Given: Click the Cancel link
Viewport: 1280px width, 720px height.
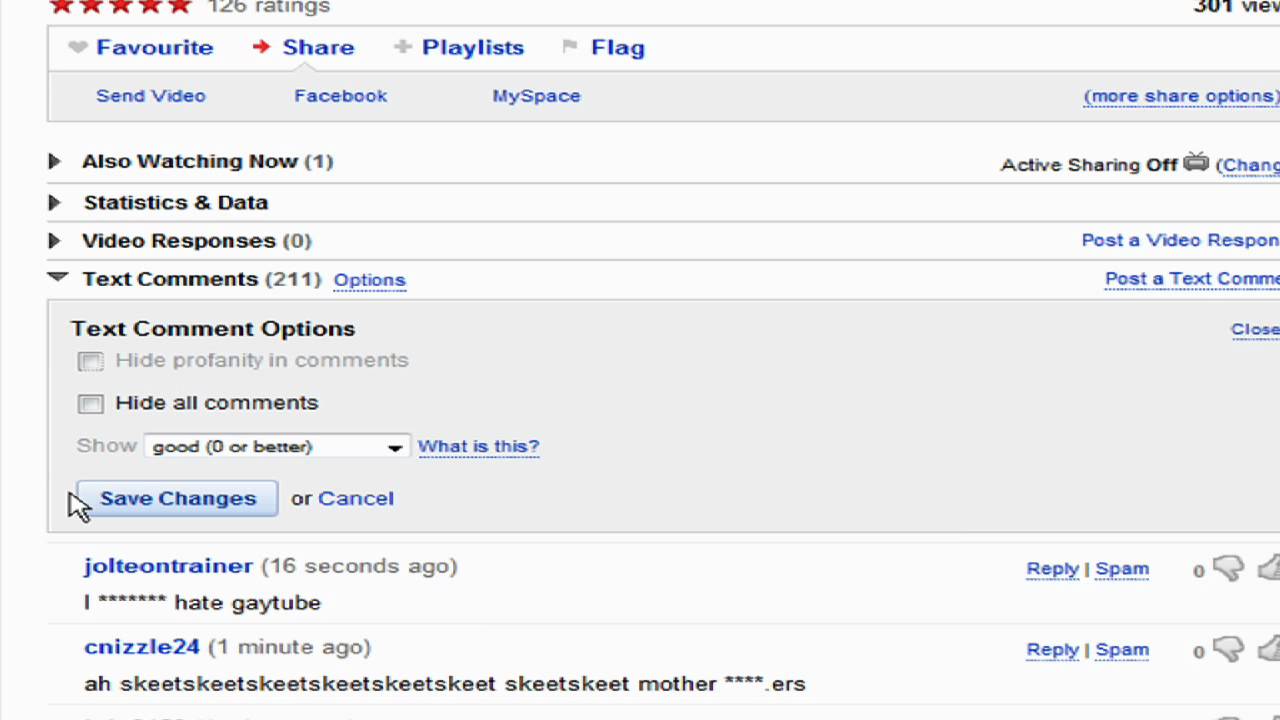Looking at the screenshot, I should (355, 498).
